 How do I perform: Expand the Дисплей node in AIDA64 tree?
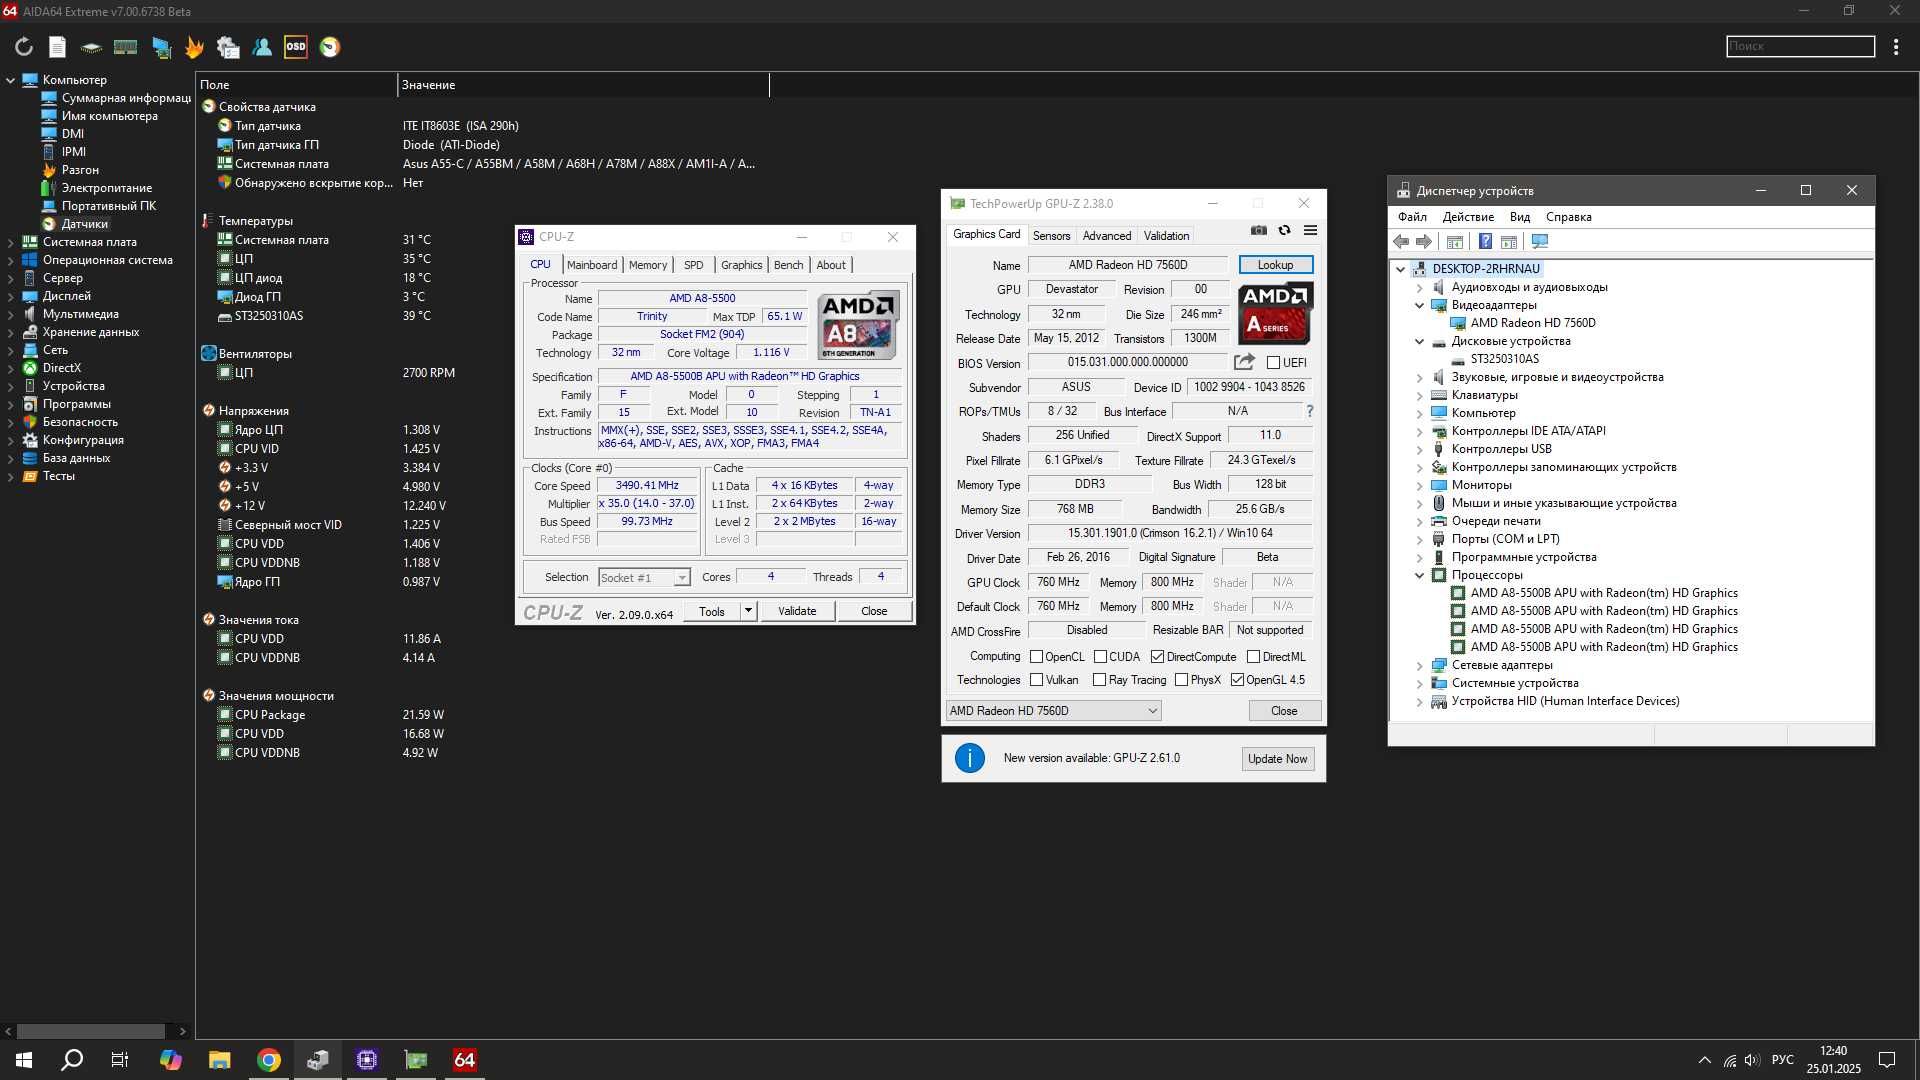click(10, 296)
